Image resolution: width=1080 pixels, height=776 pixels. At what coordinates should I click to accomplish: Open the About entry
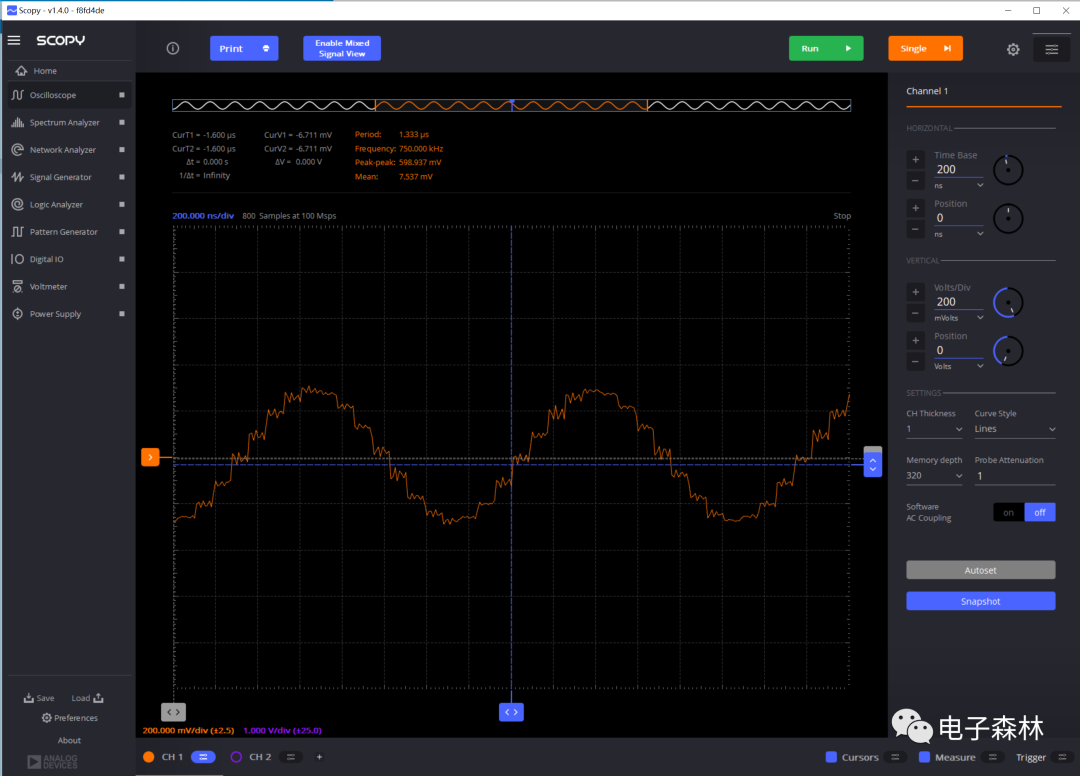pos(69,740)
